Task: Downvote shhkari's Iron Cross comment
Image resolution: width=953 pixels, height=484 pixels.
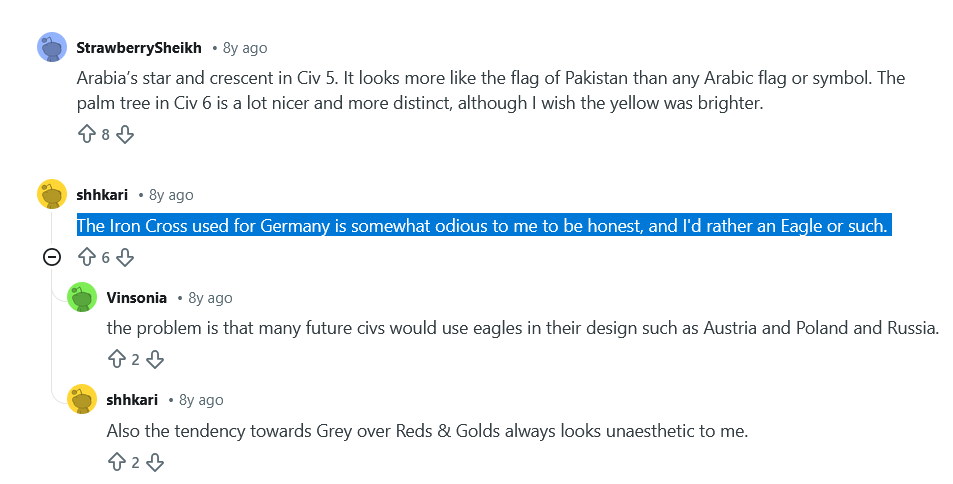Action: 125,257
